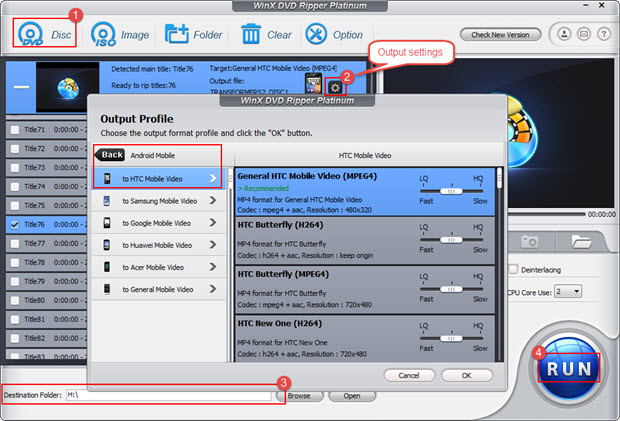Check the Title78 checkbox
The height and width of the screenshot is (421, 620).
[x=15, y=262]
